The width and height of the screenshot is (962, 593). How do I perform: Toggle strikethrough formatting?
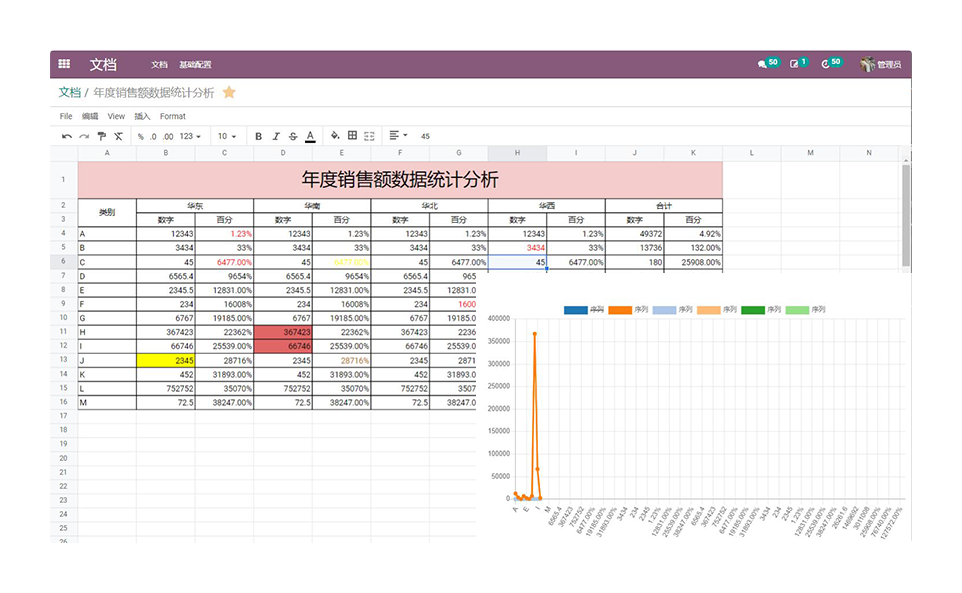(293, 136)
